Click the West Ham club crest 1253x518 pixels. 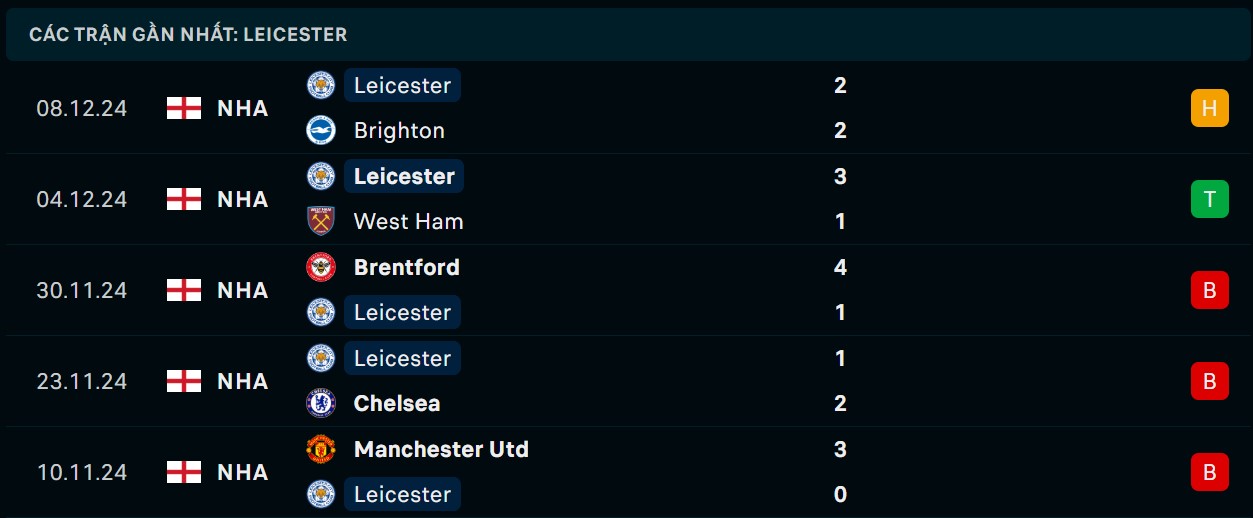point(321,221)
